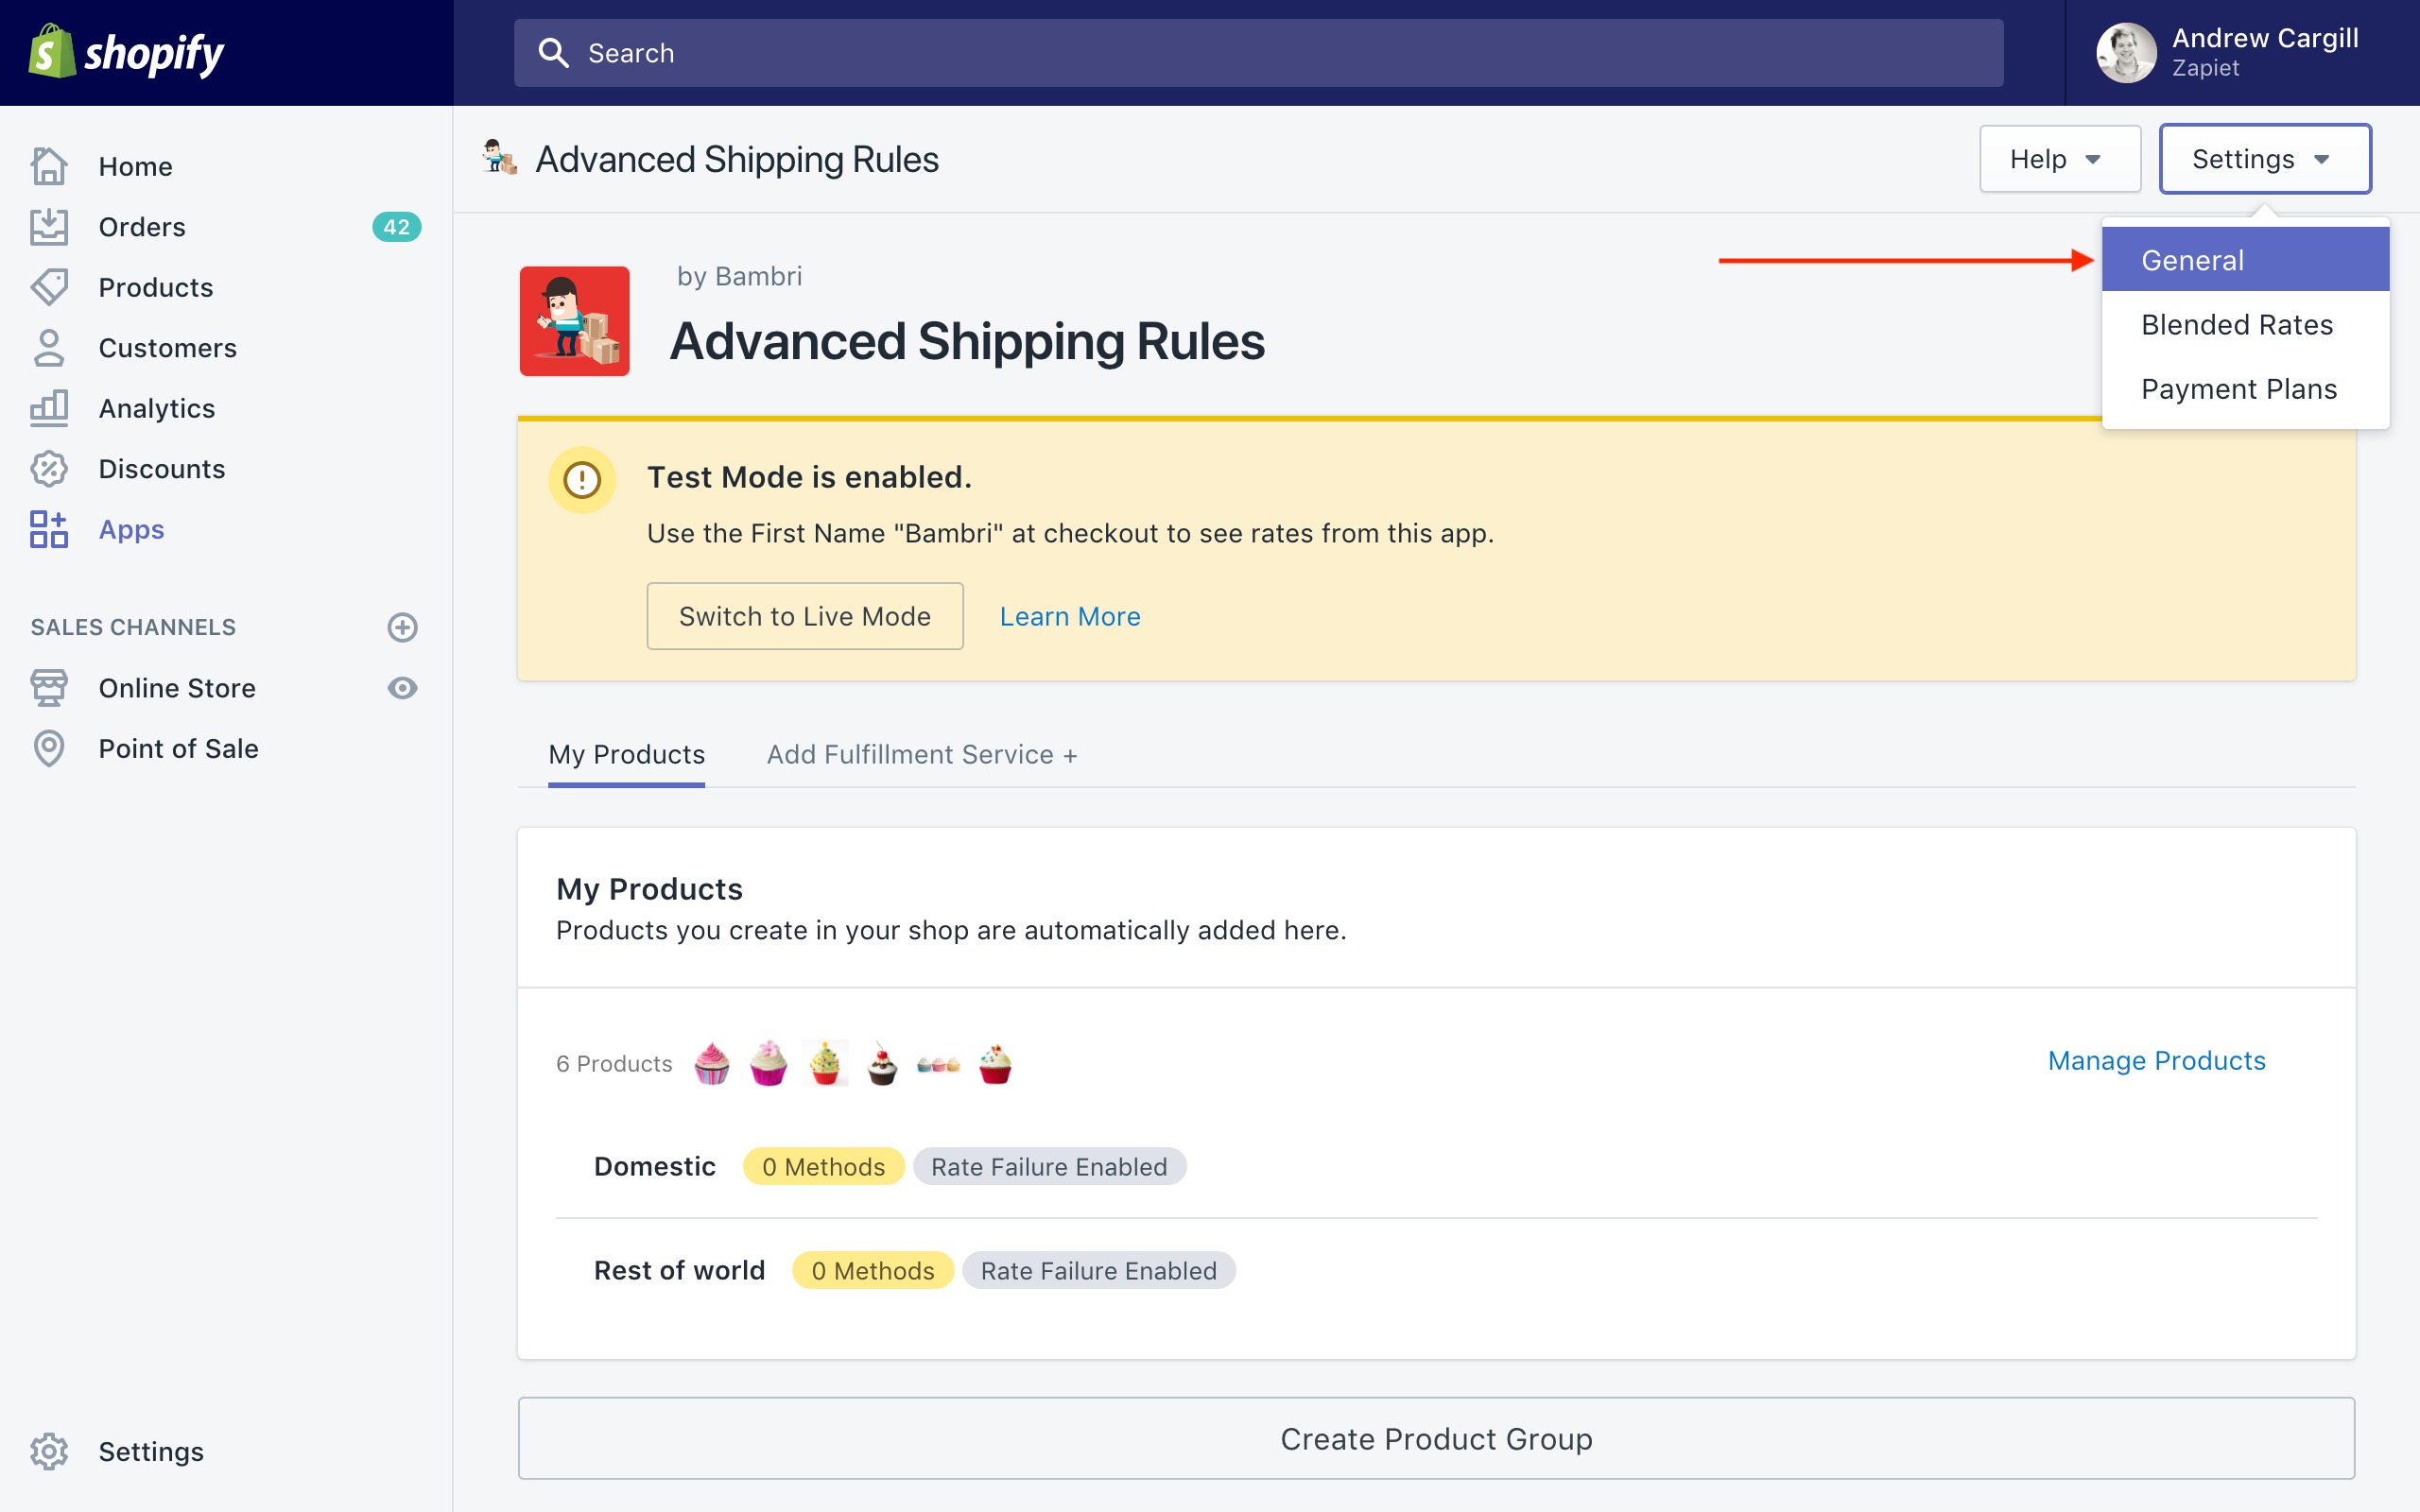
Task: Click the '6 Products' count text
Action: tap(614, 1063)
